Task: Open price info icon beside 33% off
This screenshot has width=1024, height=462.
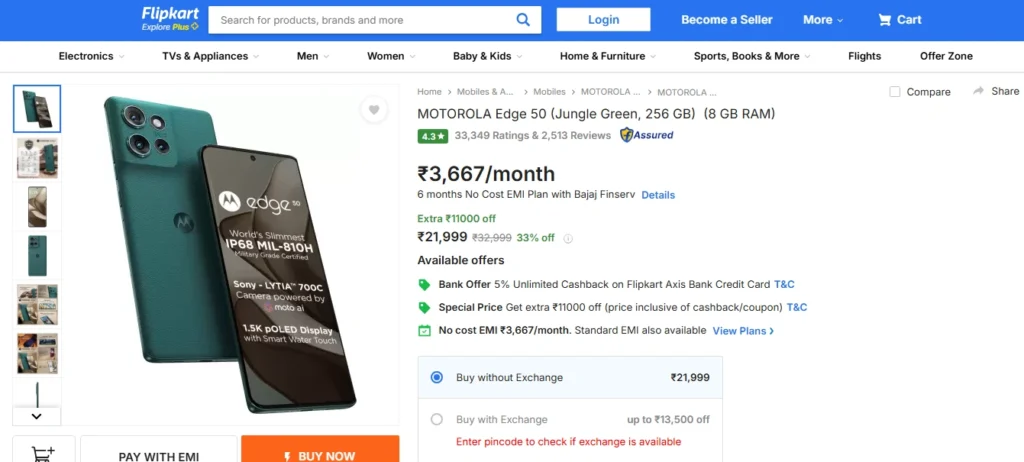Action: point(568,239)
